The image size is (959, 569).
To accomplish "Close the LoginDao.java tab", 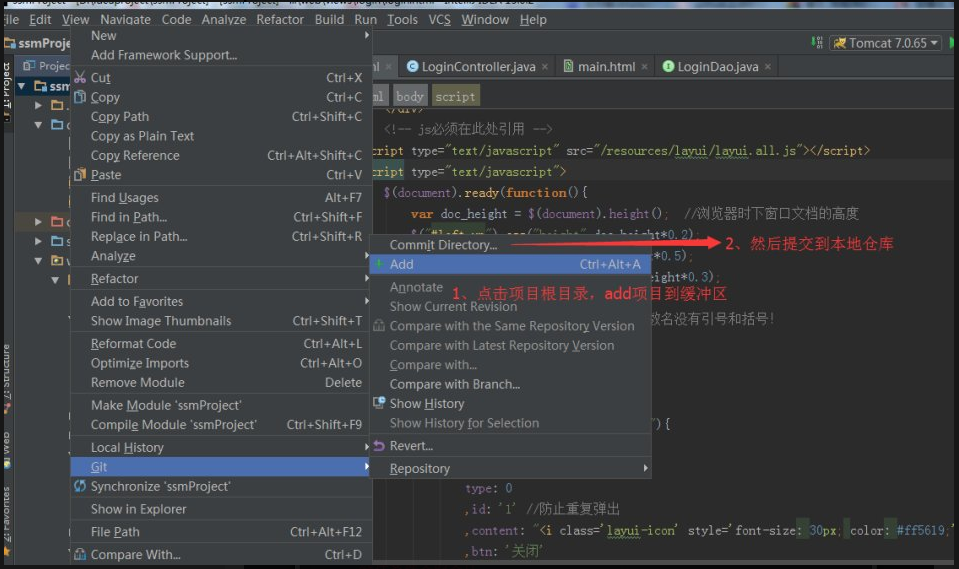I will click(x=768, y=67).
